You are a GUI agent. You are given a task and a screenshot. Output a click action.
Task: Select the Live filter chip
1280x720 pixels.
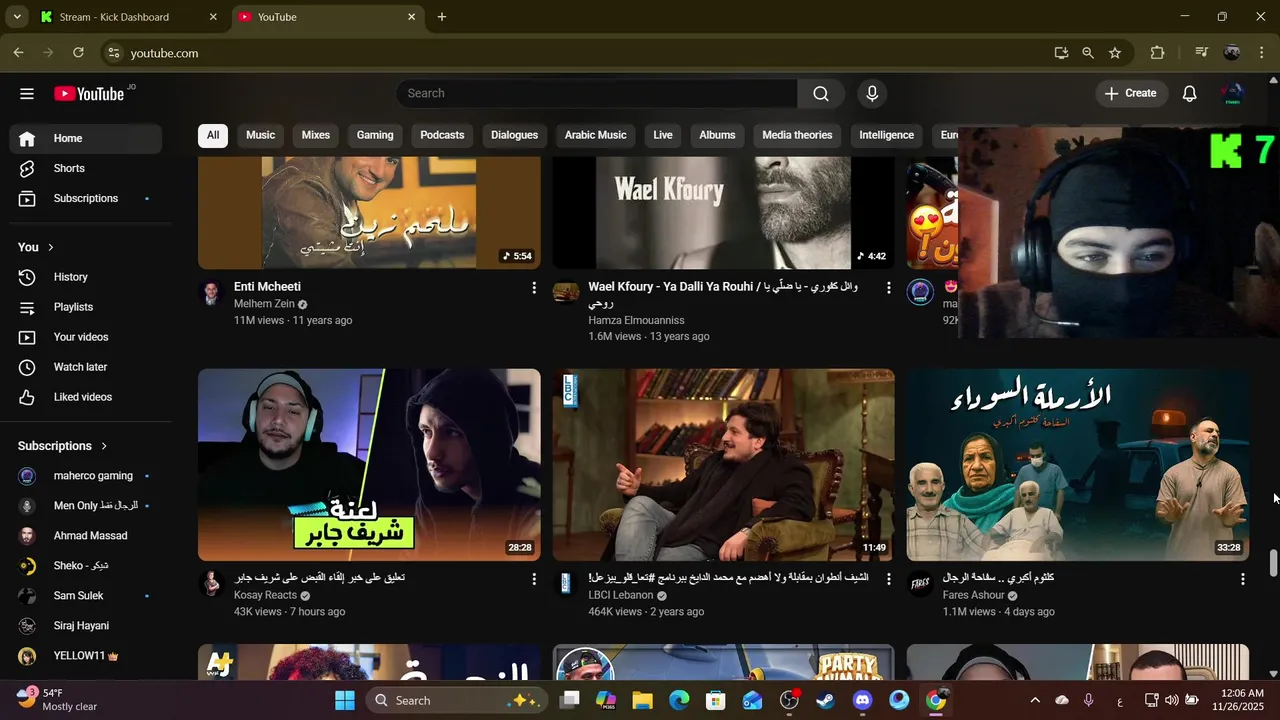coord(663,135)
